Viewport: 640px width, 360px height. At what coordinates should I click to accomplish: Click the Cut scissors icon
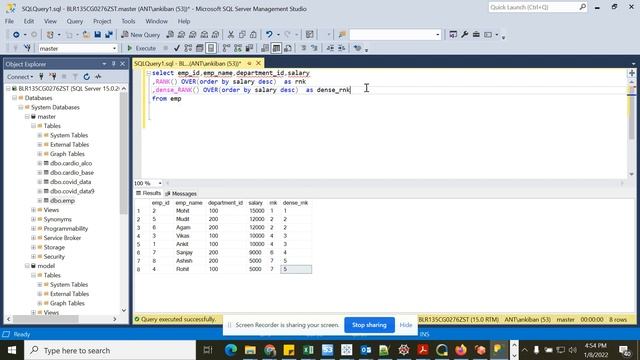point(231,35)
